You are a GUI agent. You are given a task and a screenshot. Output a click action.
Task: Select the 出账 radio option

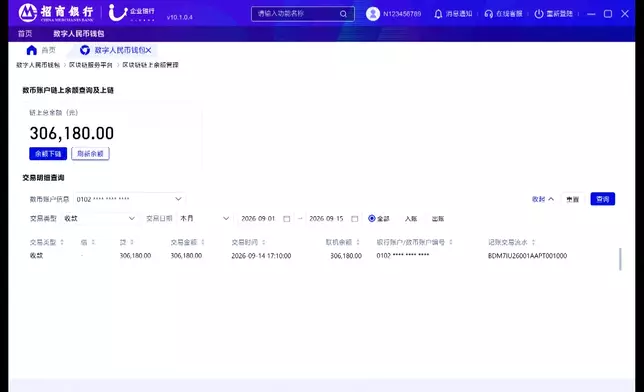(438, 219)
